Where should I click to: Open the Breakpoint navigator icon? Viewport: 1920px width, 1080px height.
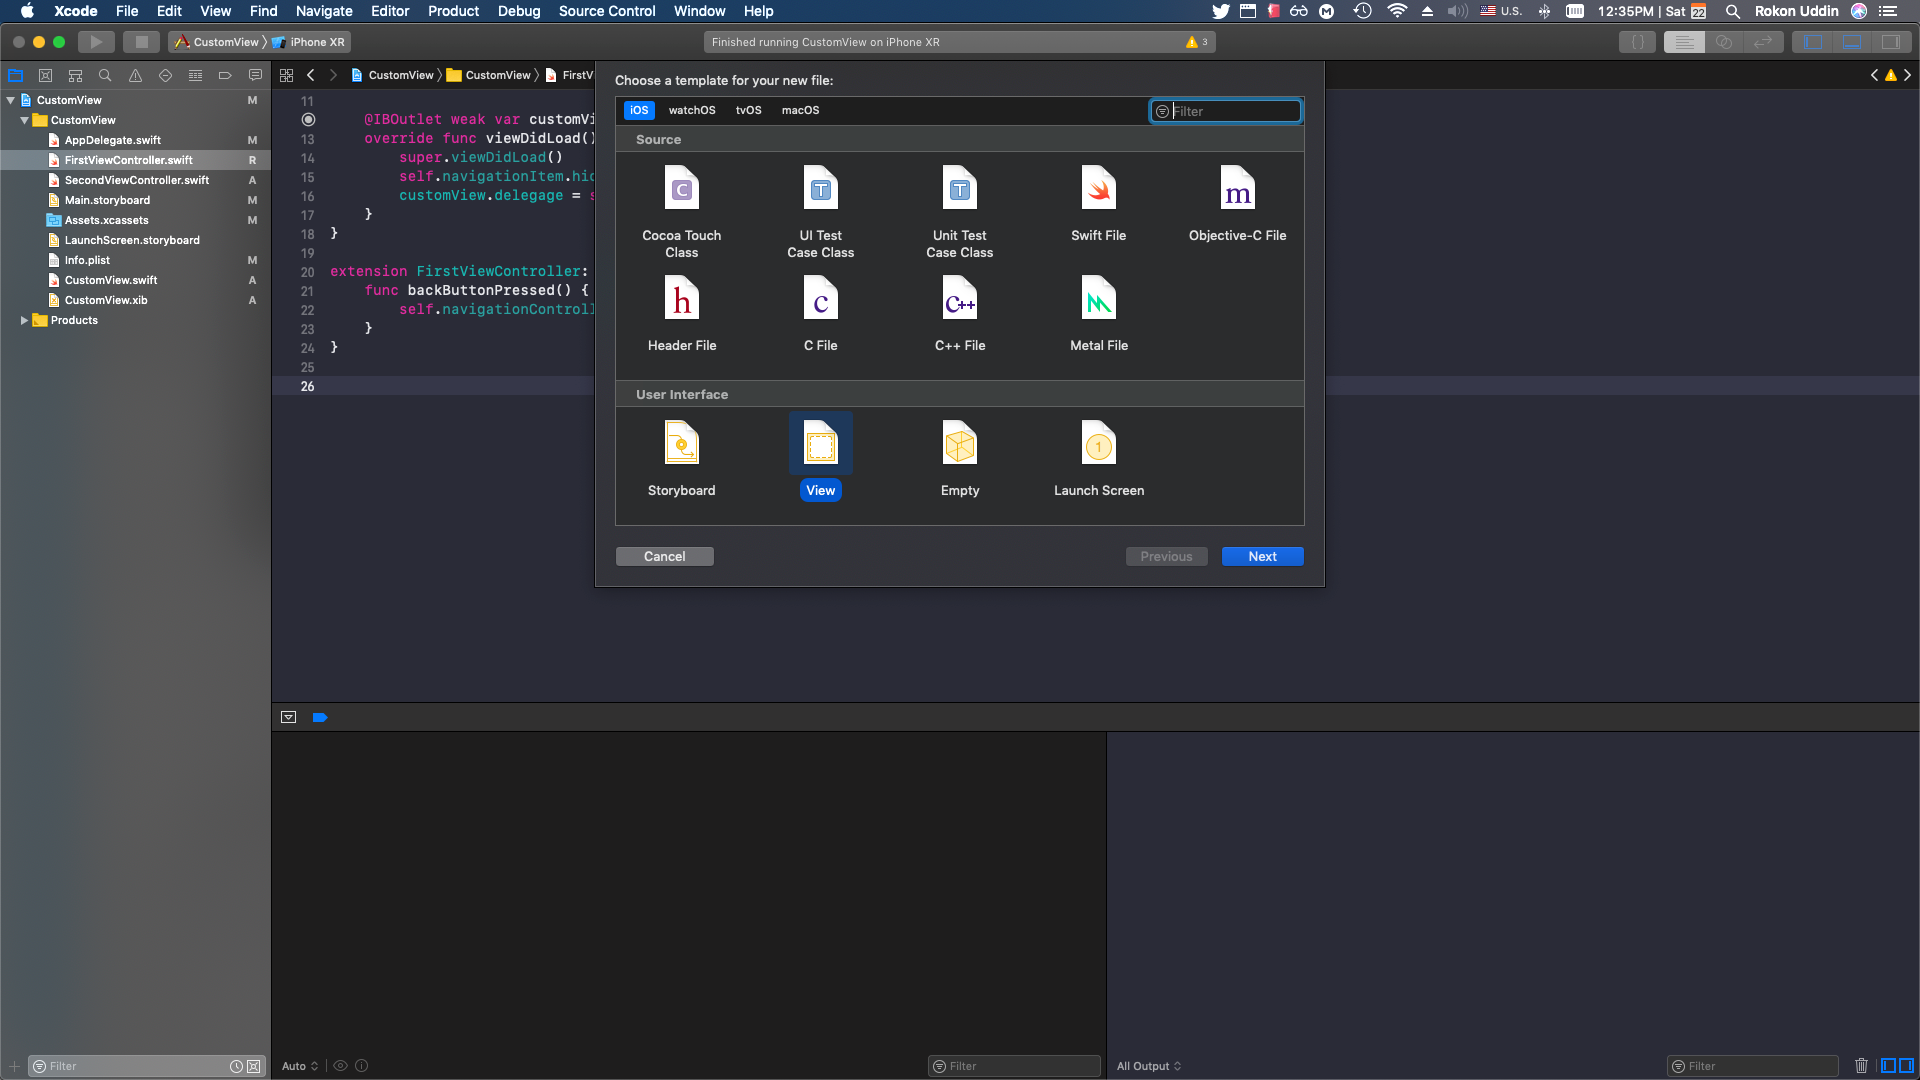pyautogui.click(x=225, y=75)
